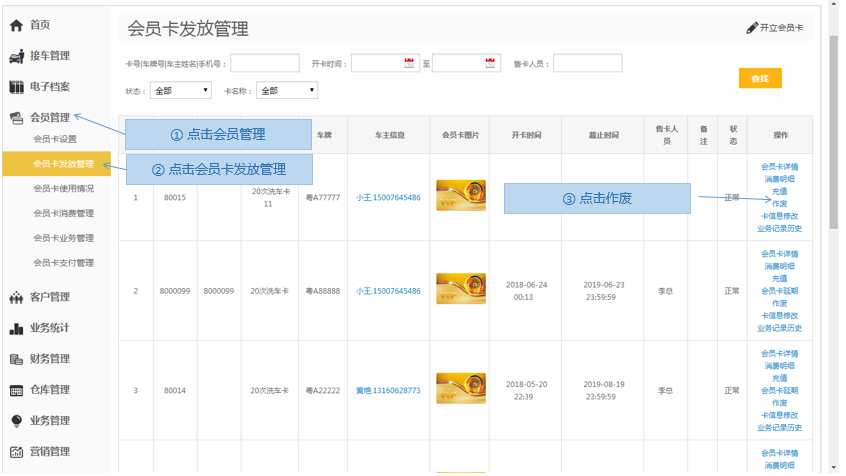The width and height of the screenshot is (846, 476).
Task: Click VIP card thumbnail in row 3
Action: [x=460, y=390]
